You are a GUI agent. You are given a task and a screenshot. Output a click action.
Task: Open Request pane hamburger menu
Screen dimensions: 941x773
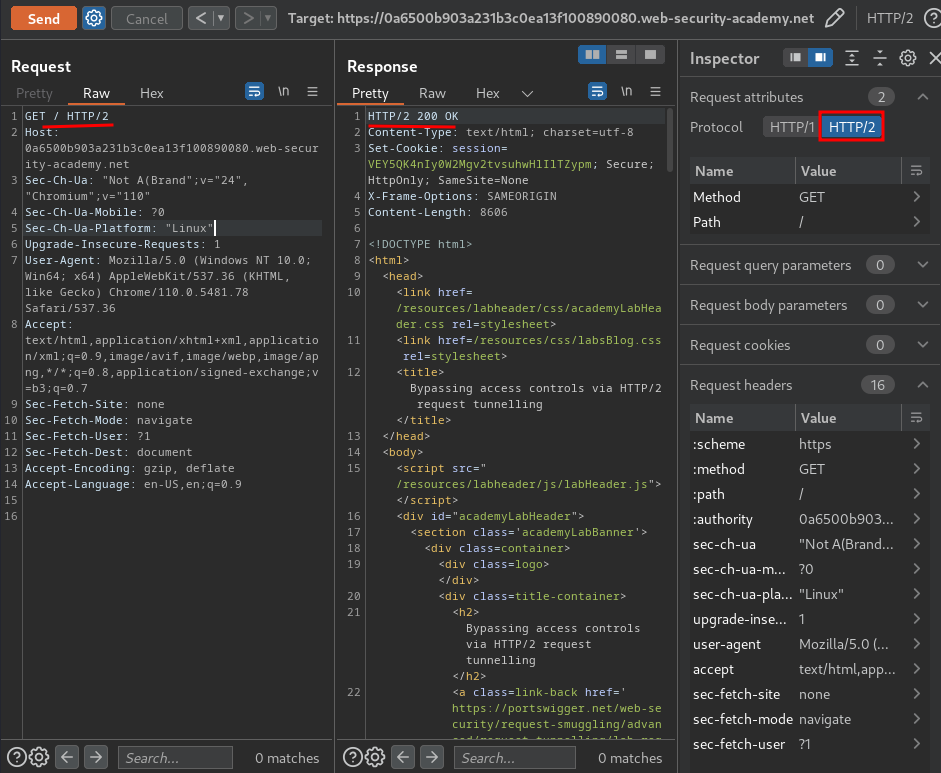pyautogui.click(x=312, y=91)
